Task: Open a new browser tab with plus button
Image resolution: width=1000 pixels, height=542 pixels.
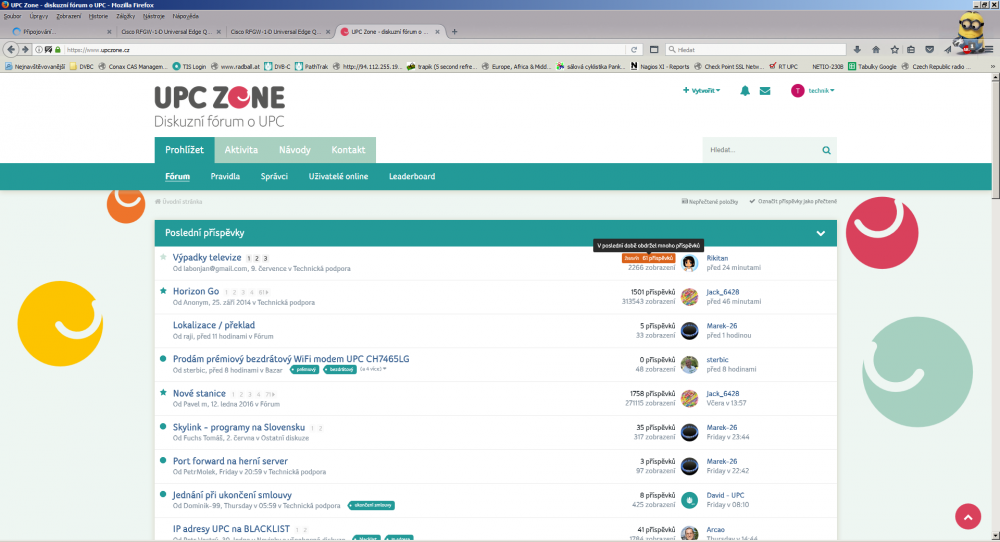Action: [x=455, y=31]
